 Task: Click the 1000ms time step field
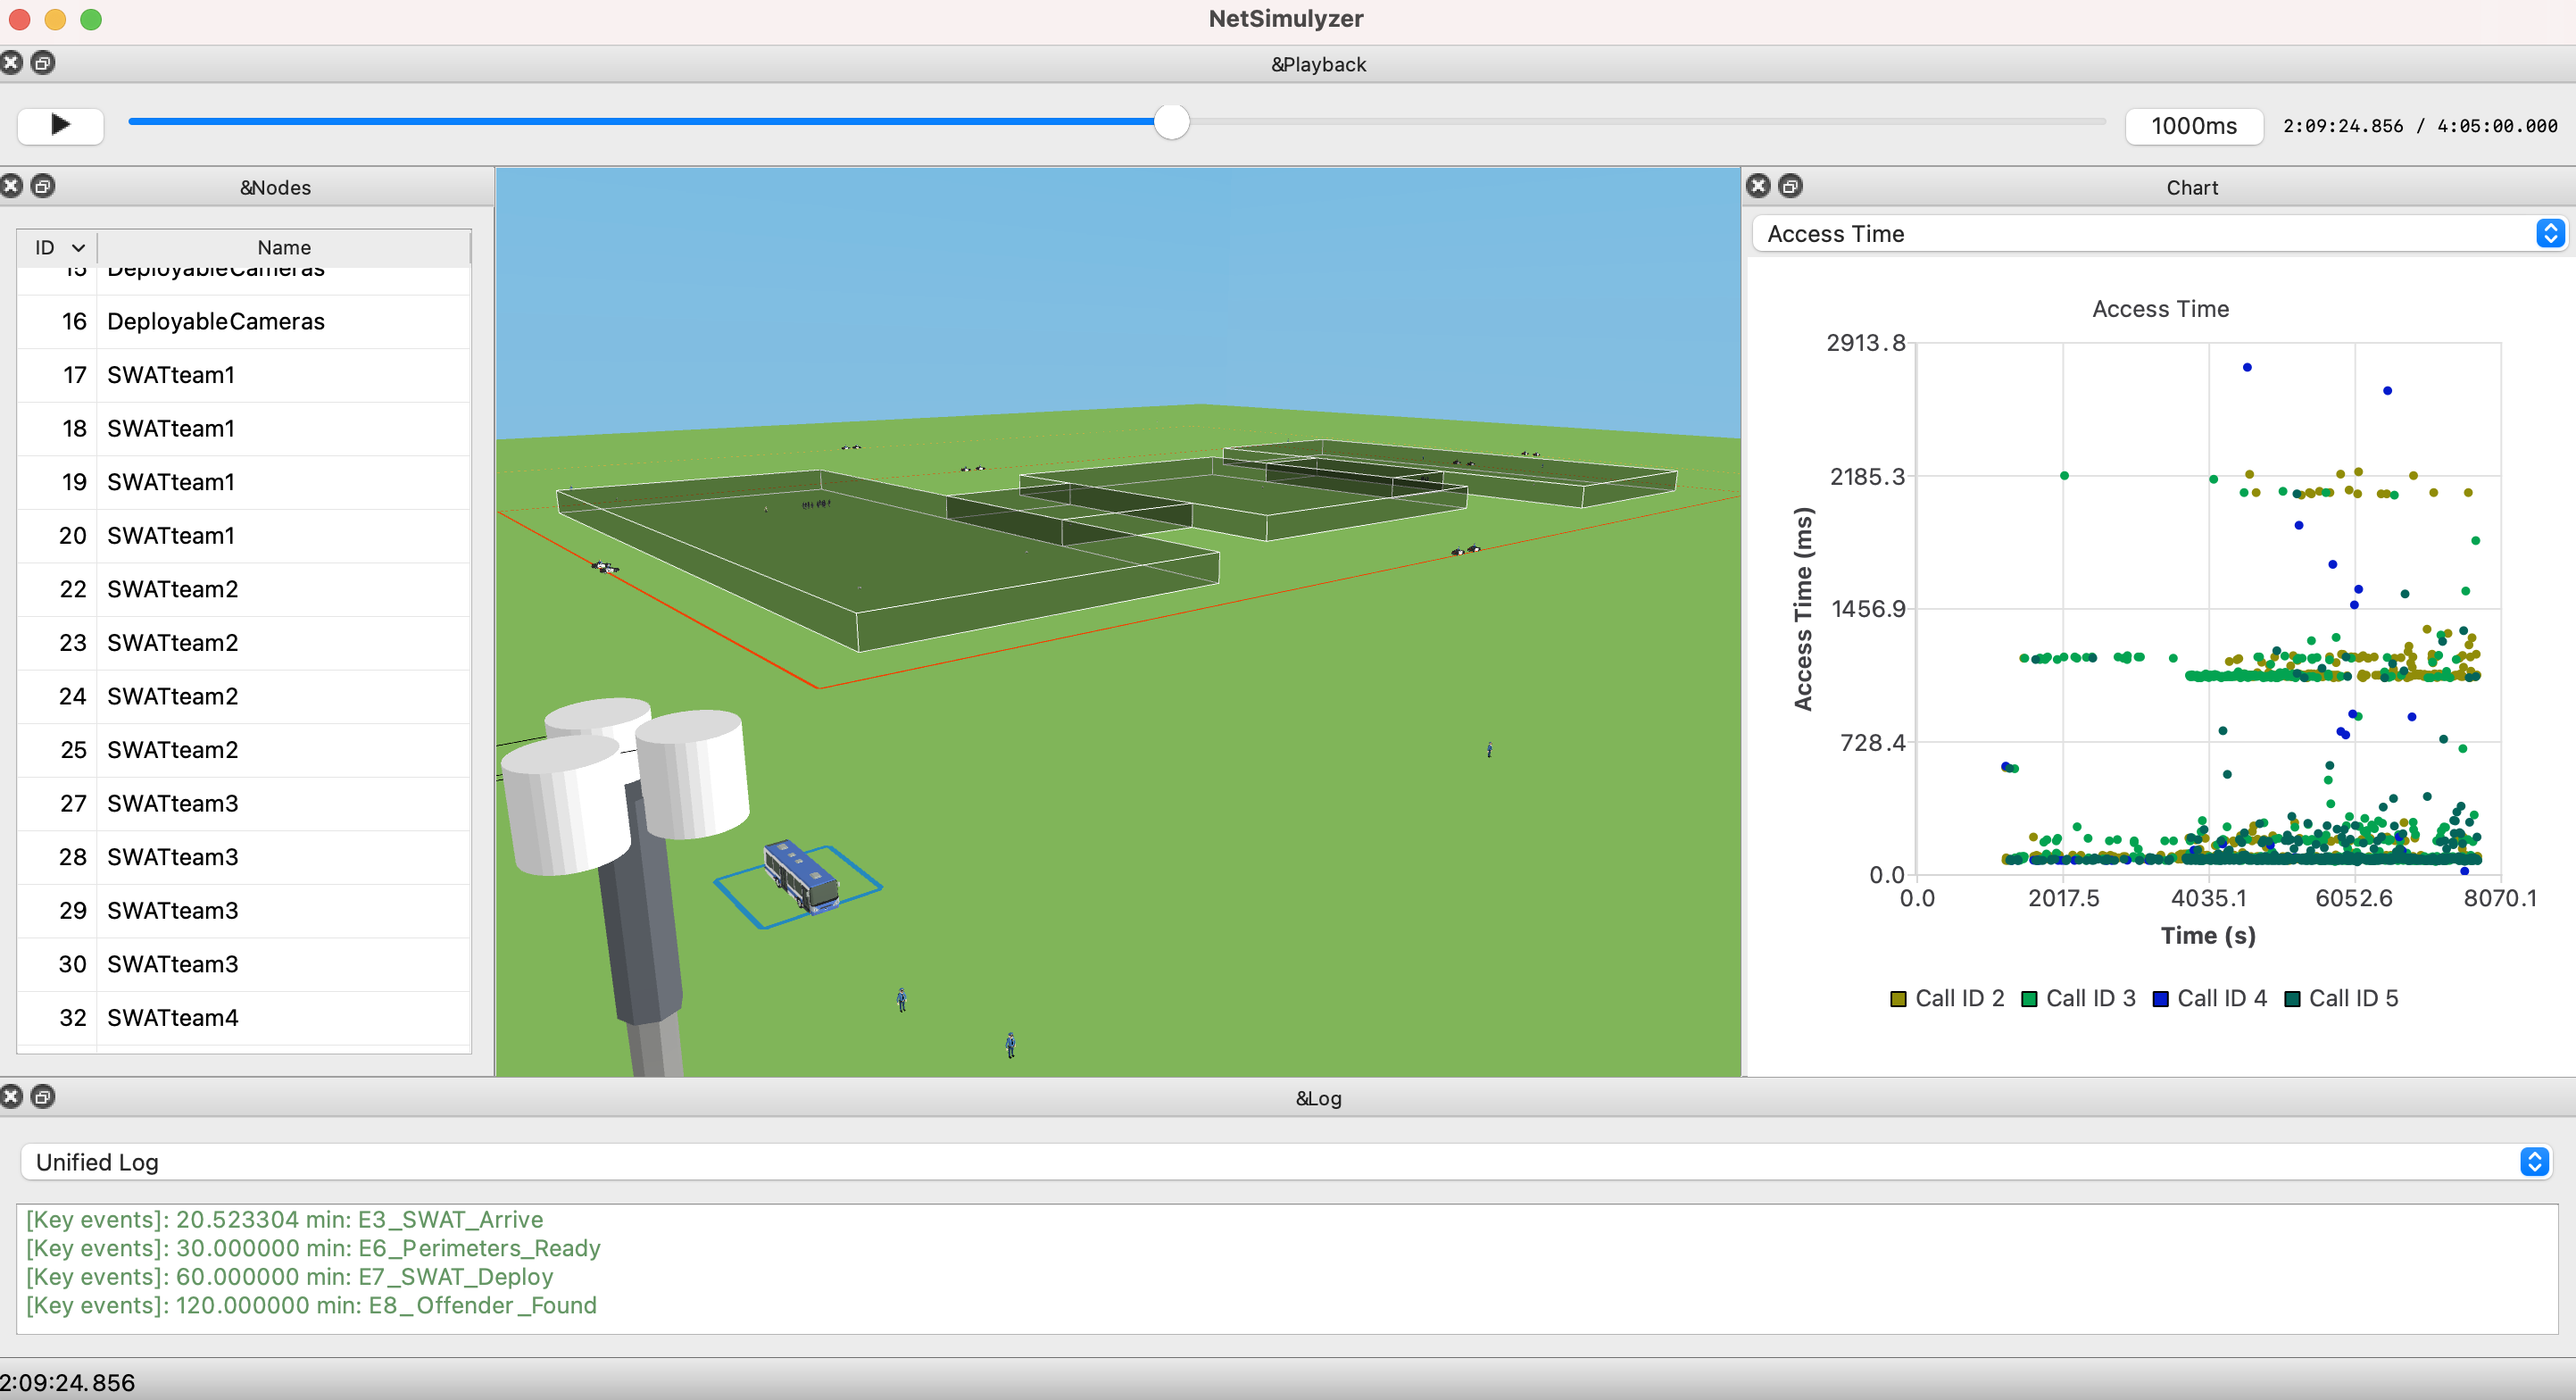[2193, 126]
